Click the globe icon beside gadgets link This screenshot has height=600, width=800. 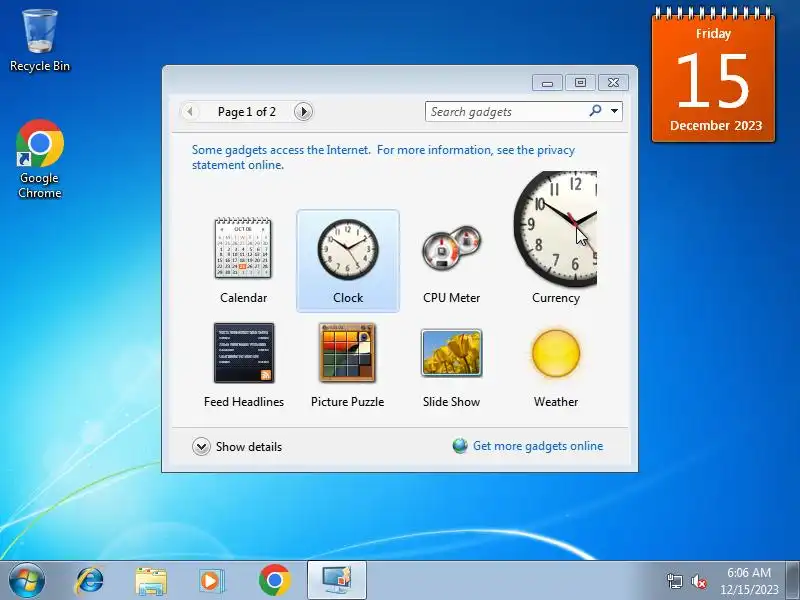(460, 446)
